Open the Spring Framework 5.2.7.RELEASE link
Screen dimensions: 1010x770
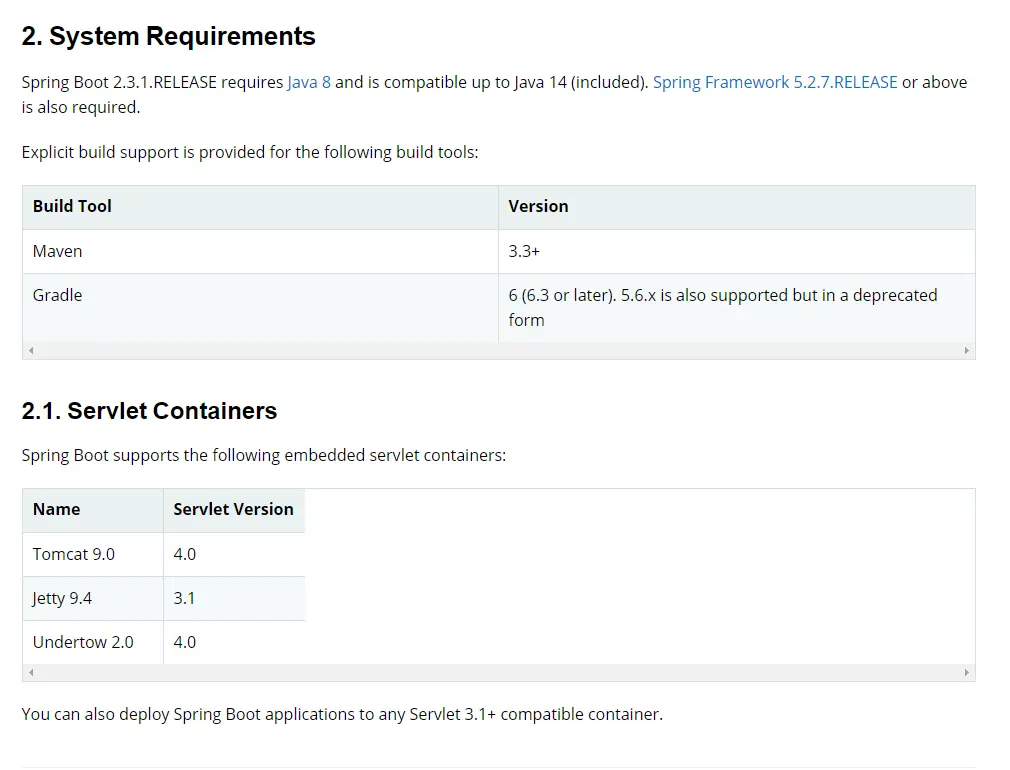pos(775,82)
